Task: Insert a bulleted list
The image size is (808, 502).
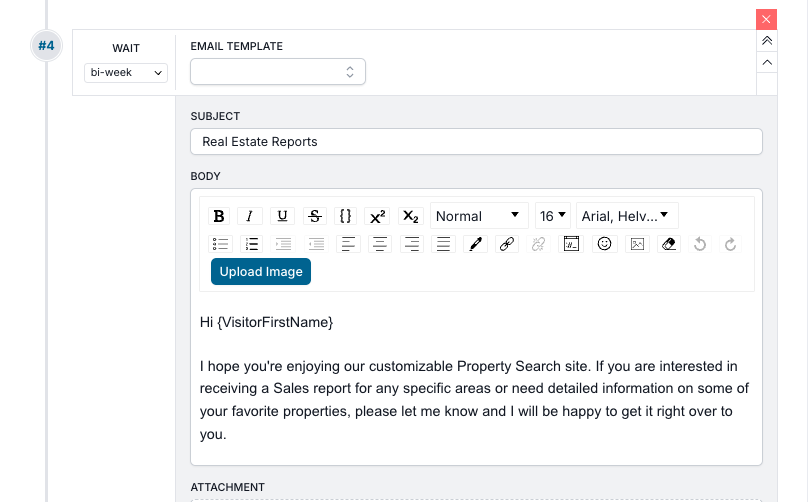Action: point(220,244)
